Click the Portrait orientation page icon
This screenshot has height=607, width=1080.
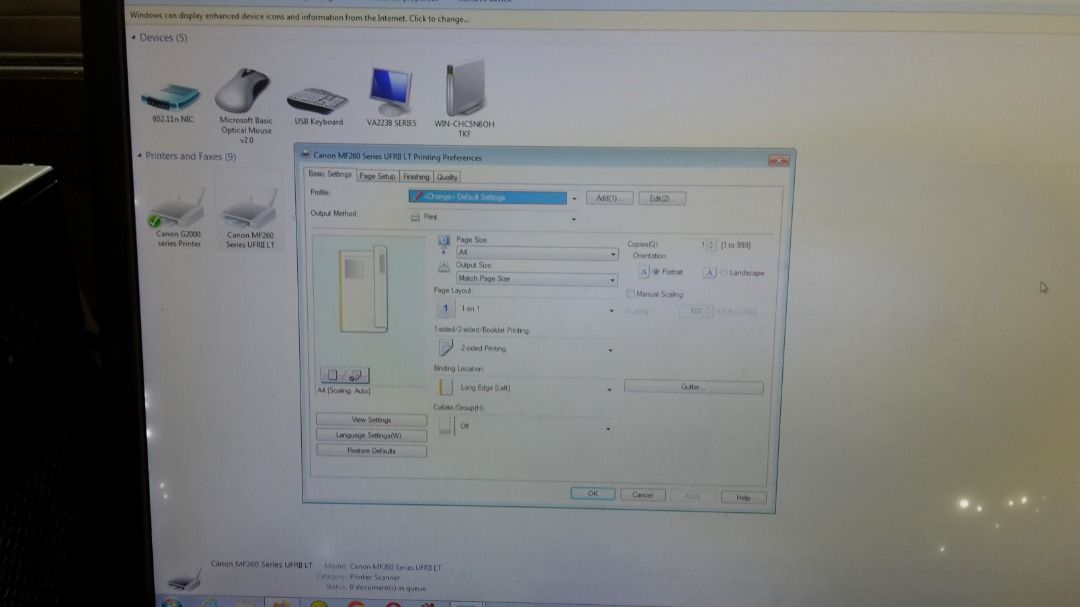[643, 272]
